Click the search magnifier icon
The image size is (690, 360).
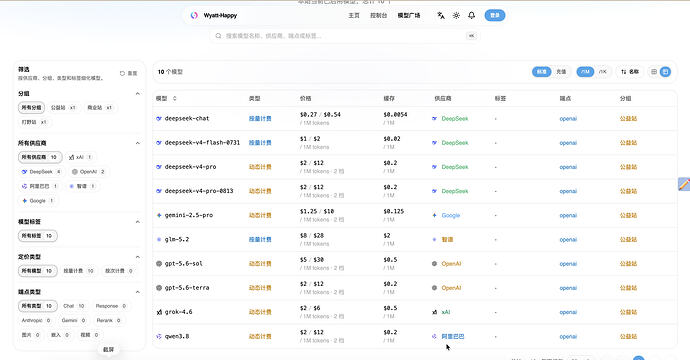[x=218, y=36]
